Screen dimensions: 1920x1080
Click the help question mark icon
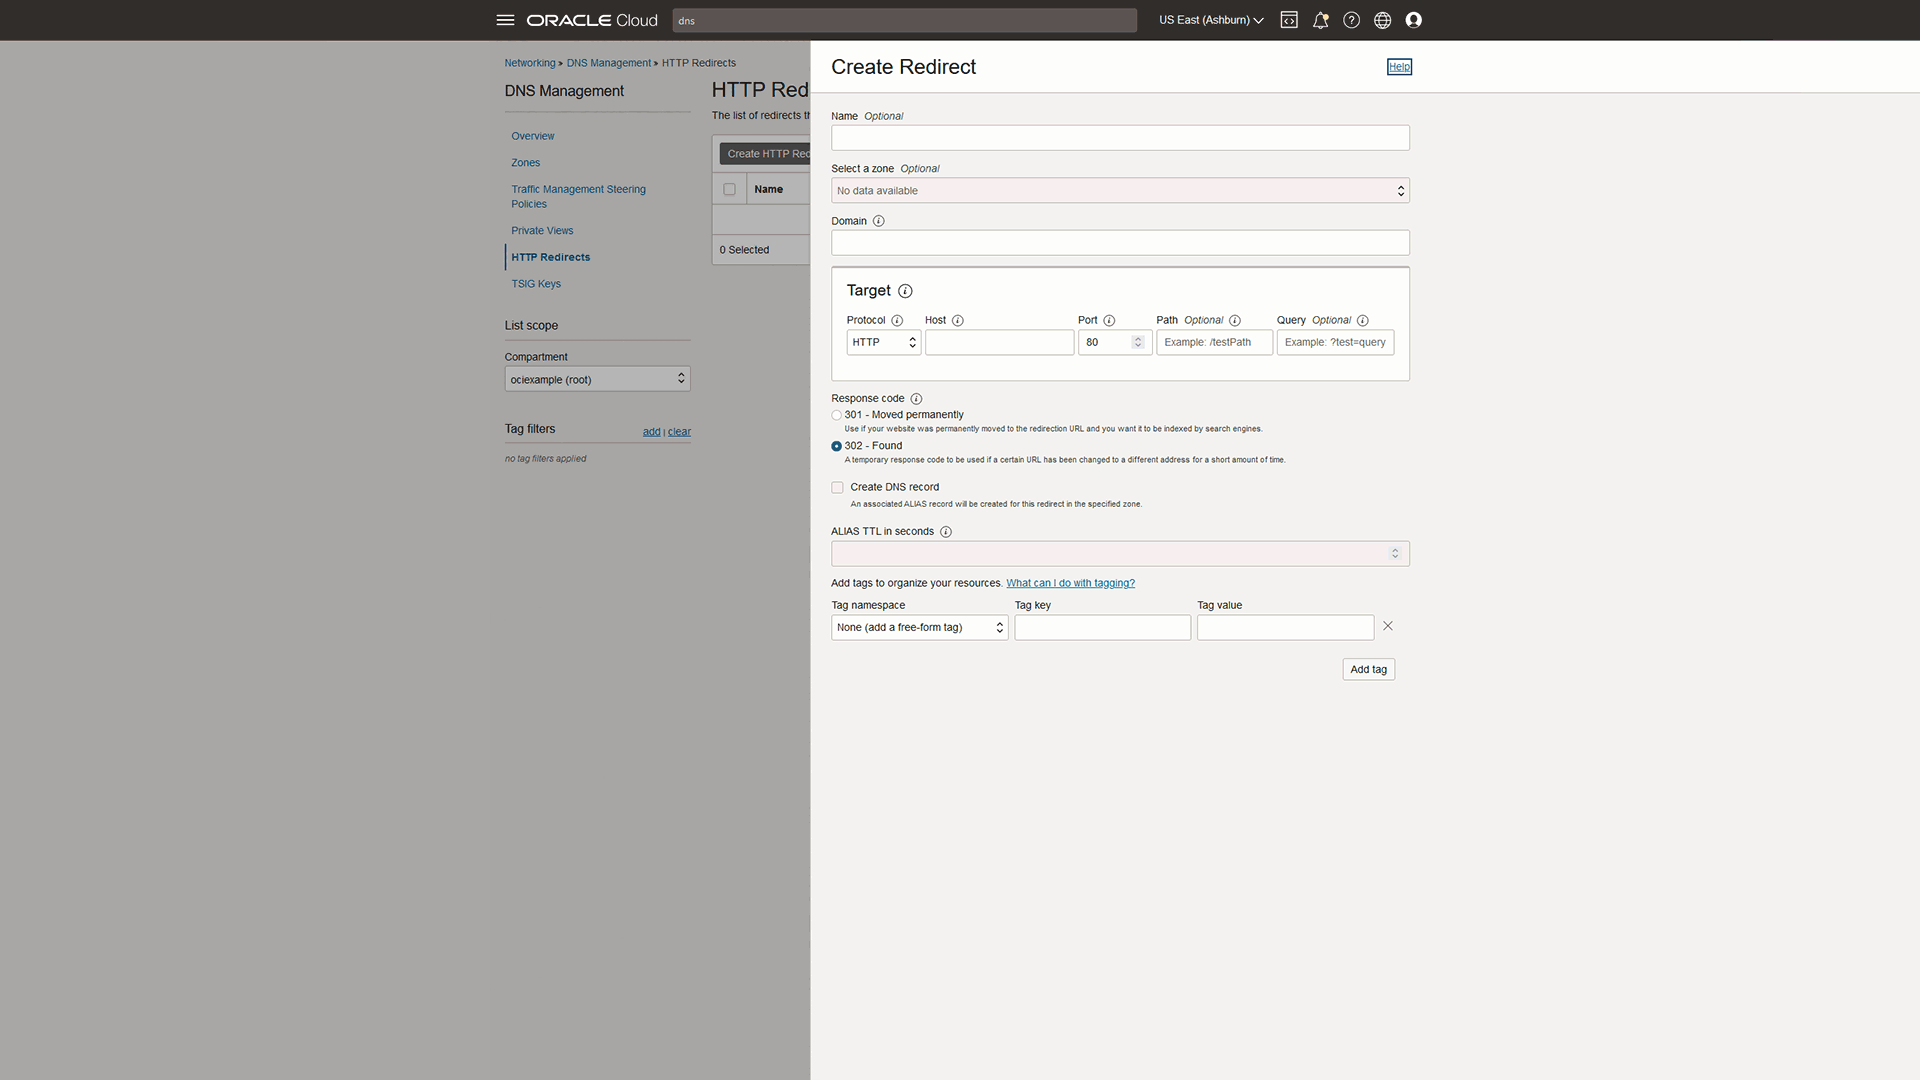click(x=1351, y=20)
